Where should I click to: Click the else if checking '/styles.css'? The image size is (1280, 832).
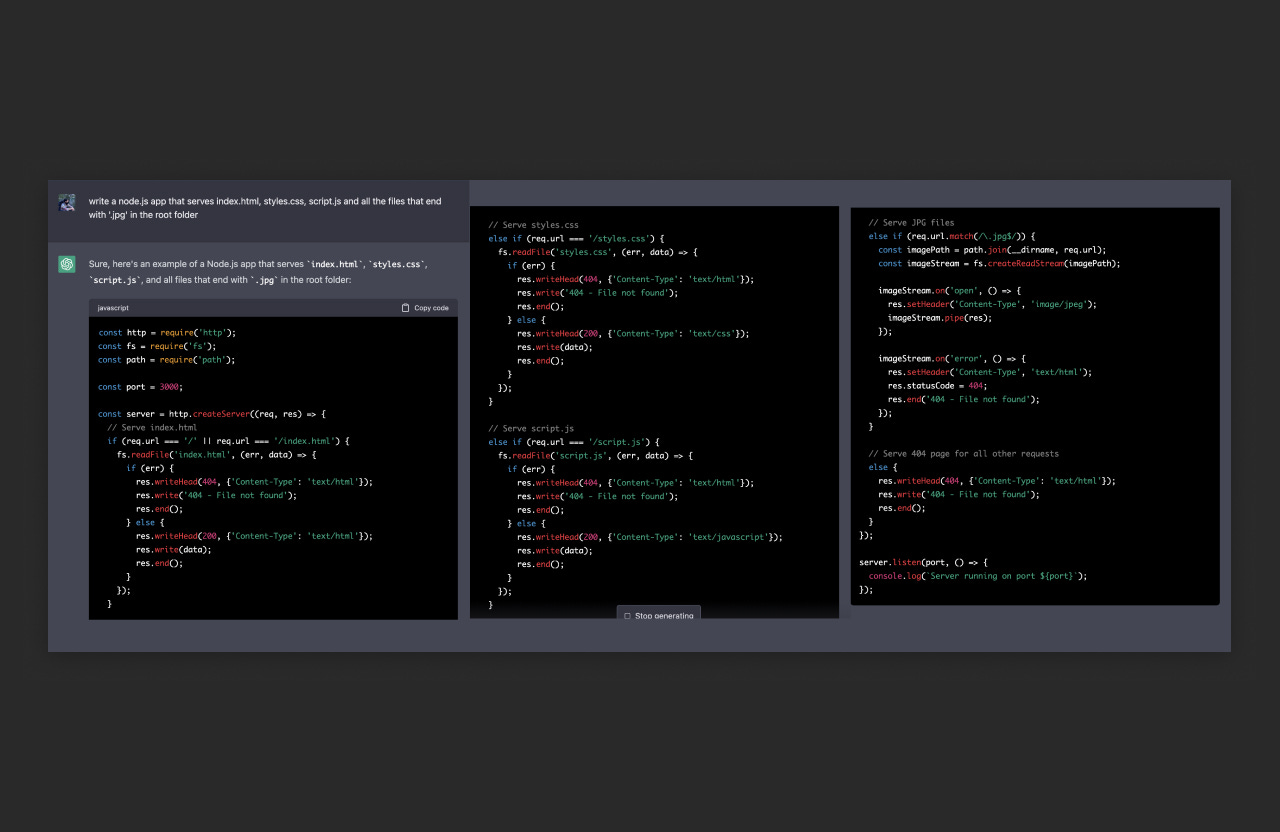point(577,239)
